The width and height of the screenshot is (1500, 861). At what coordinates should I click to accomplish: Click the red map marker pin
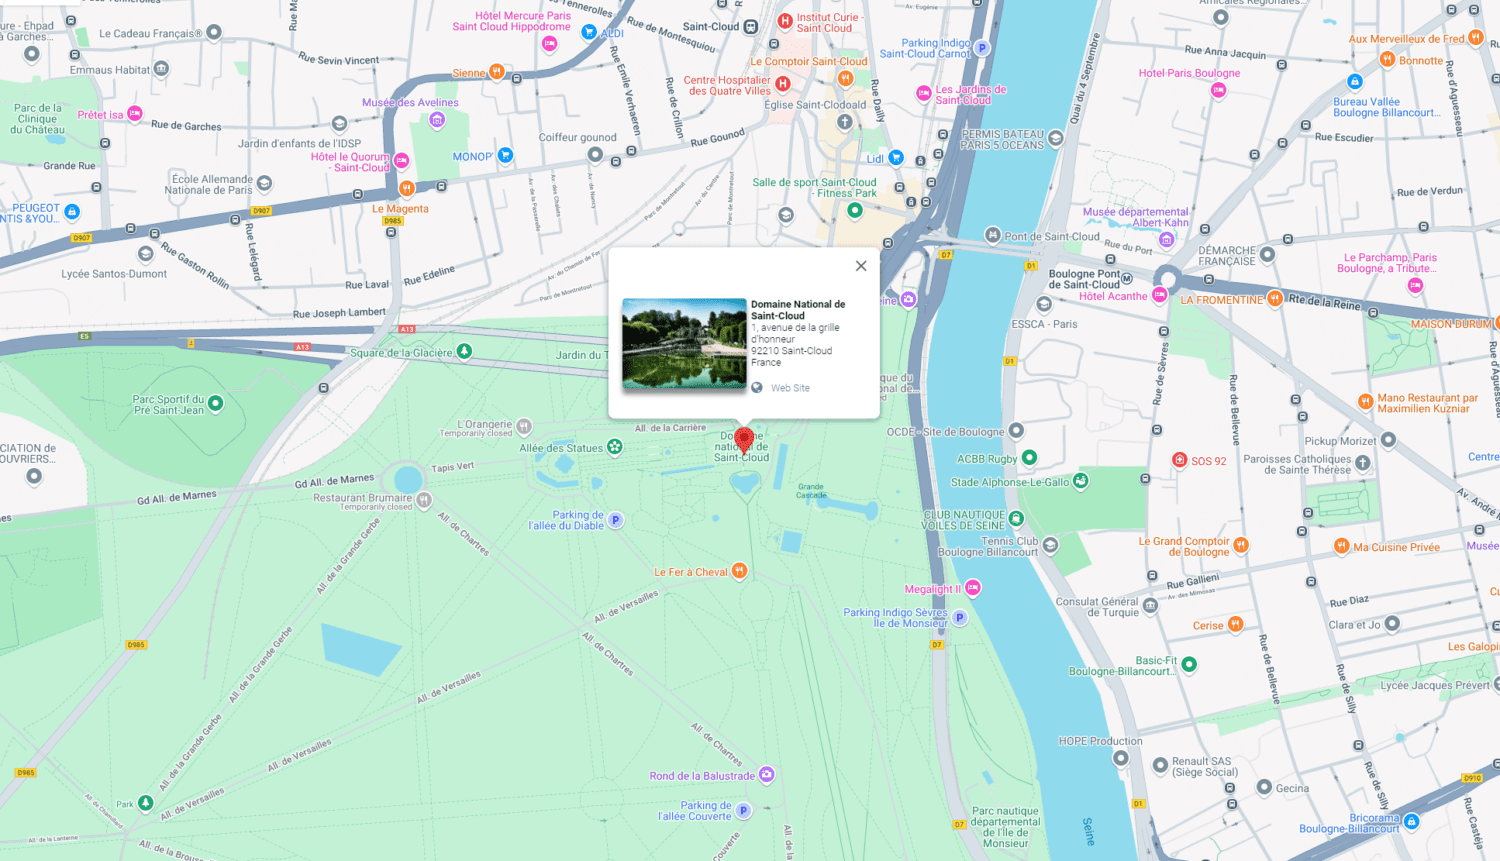click(744, 440)
